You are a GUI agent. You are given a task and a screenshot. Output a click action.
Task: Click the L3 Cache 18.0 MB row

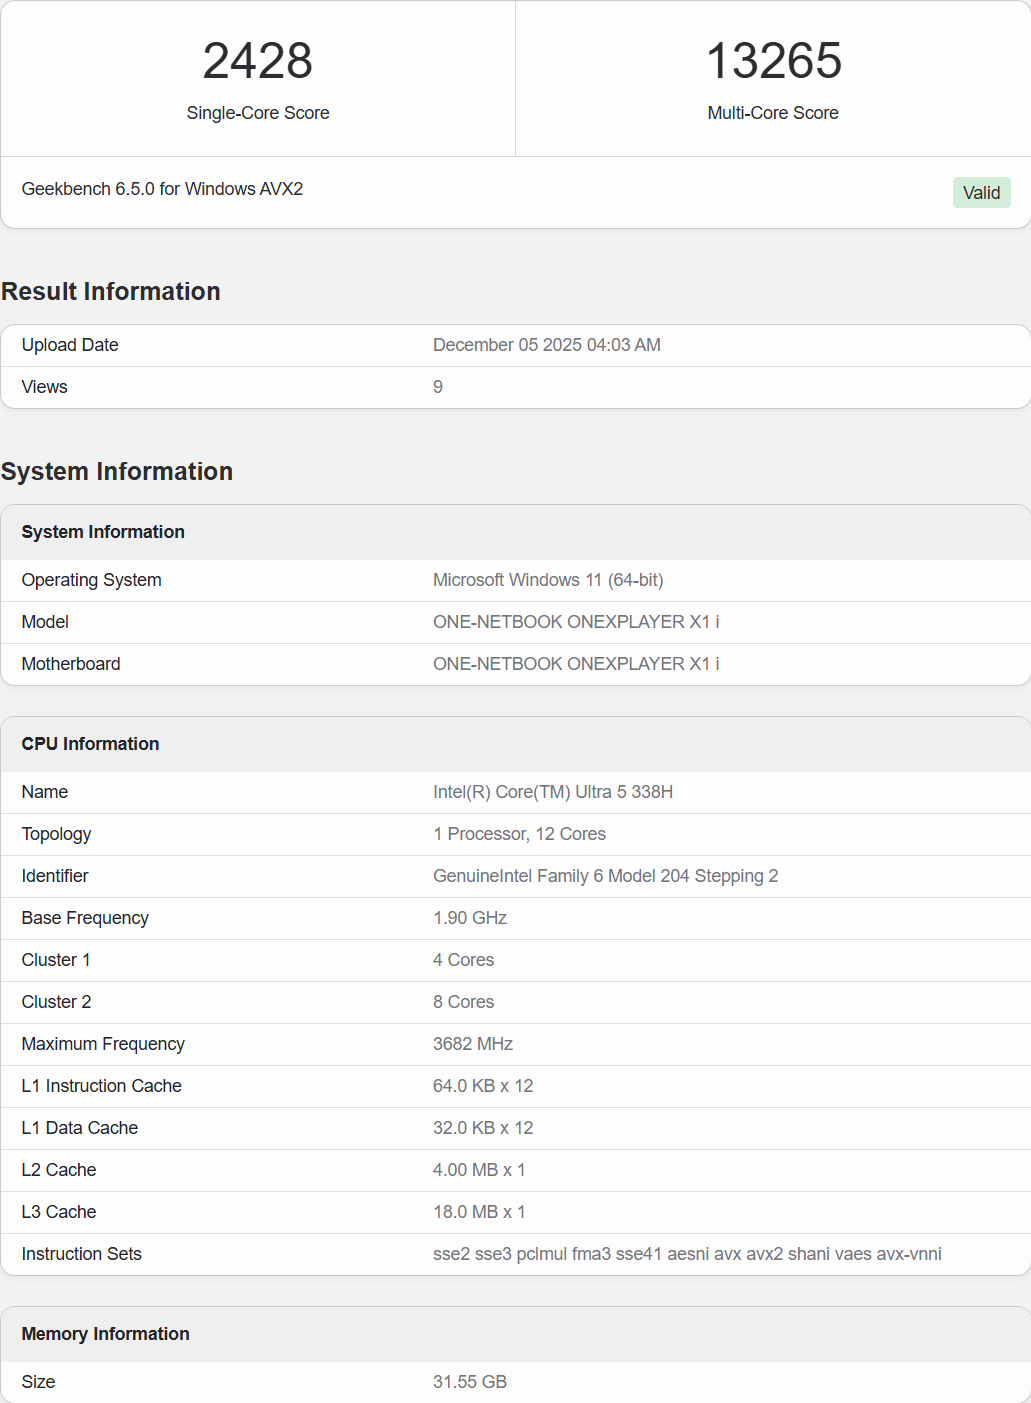478,1212
